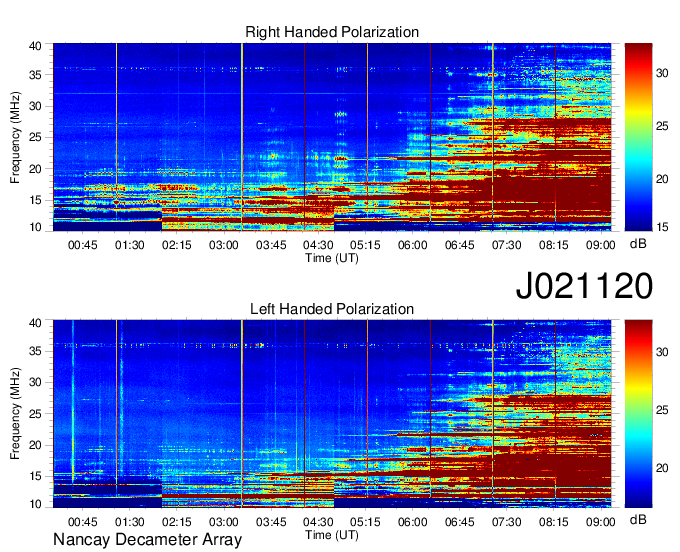Click 01:30 tick on Left Handed time axis
Viewport: 680px width, 552px height.
[x=130, y=522]
